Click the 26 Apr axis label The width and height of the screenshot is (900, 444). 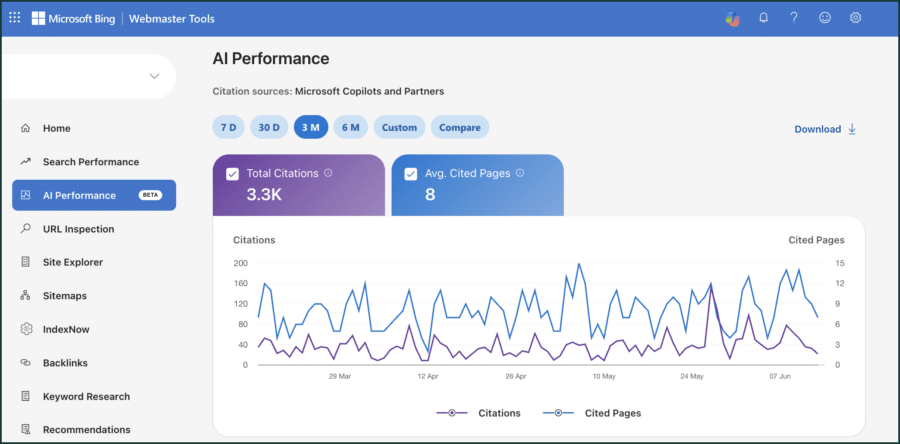[x=516, y=376]
